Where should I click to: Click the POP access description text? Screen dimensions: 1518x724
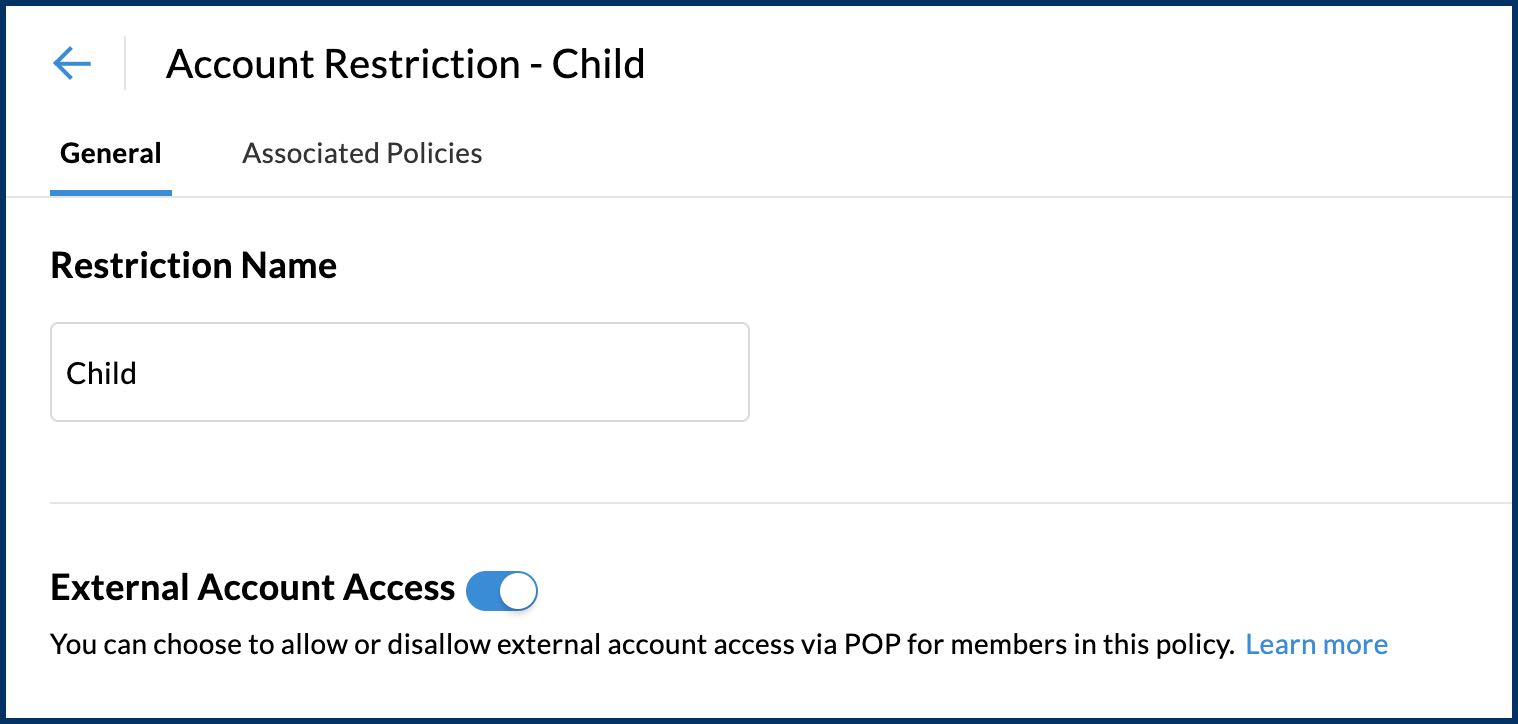click(642, 645)
